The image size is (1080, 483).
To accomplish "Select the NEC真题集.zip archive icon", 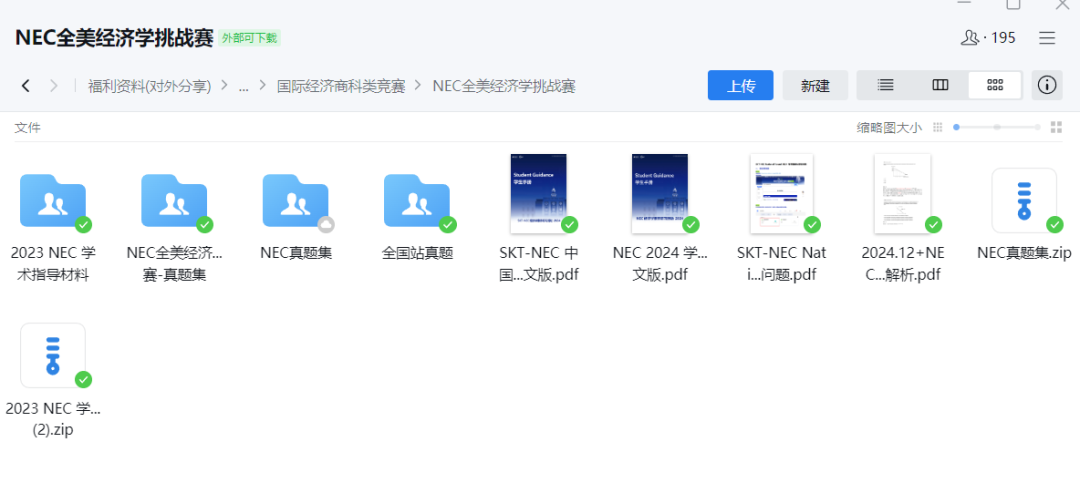I will [1024, 201].
